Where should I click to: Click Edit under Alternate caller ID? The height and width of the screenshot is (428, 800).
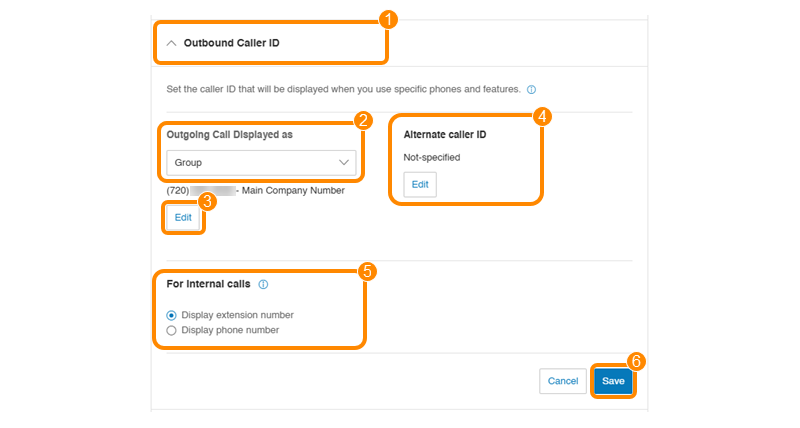pyautogui.click(x=420, y=185)
